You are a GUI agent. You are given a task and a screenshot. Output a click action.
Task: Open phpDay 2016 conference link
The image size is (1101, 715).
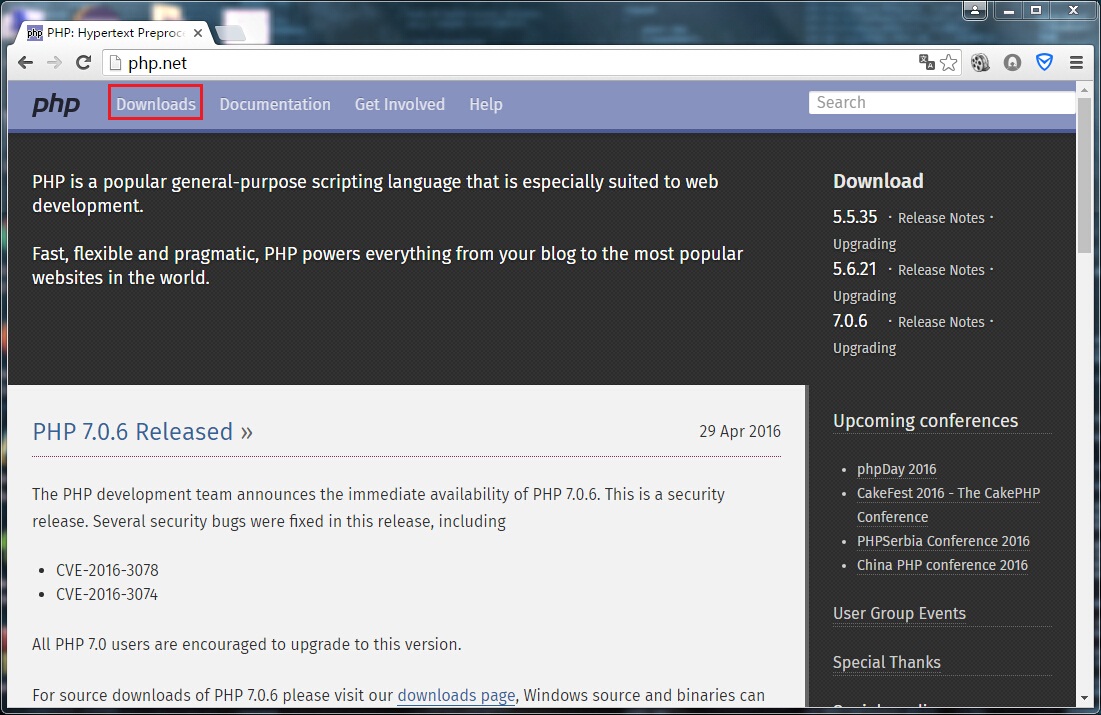(897, 469)
